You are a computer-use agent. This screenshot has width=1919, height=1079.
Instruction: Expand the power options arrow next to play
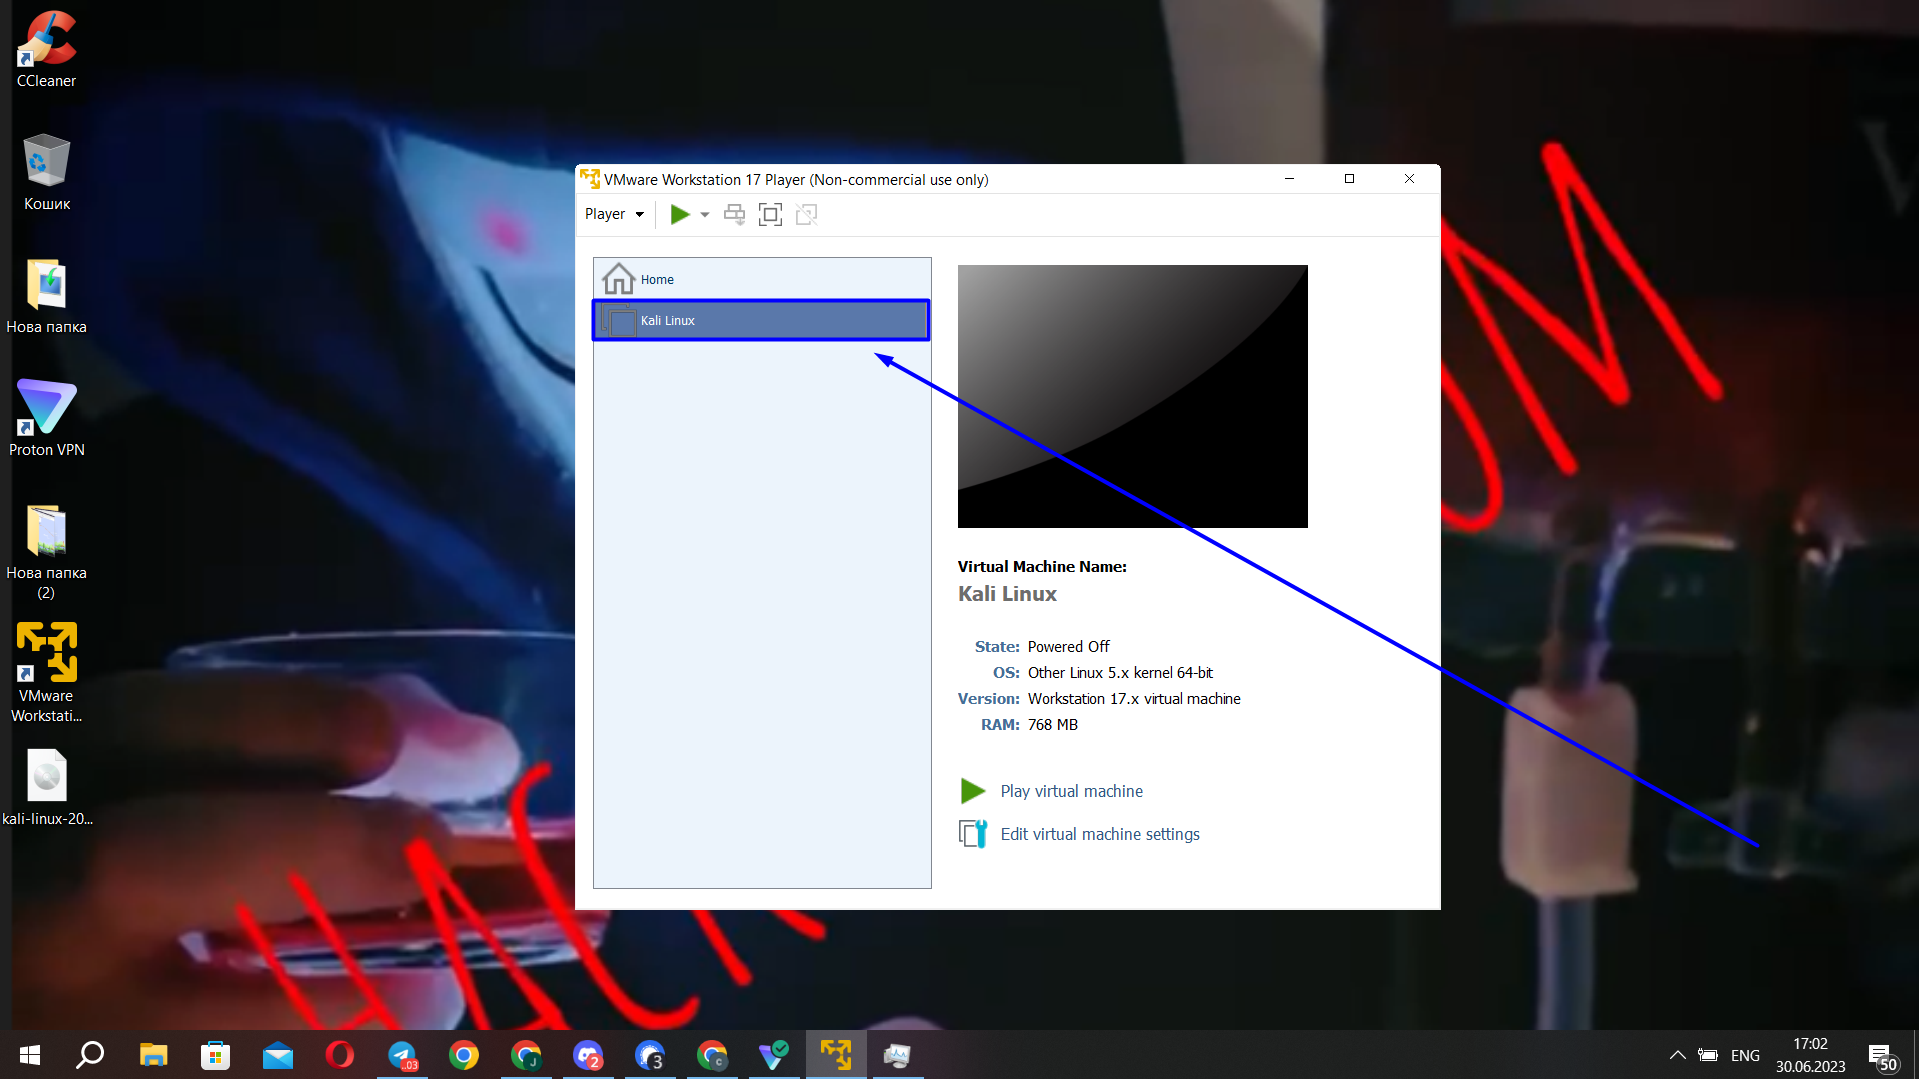pyautogui.click(x=705, y=215)
